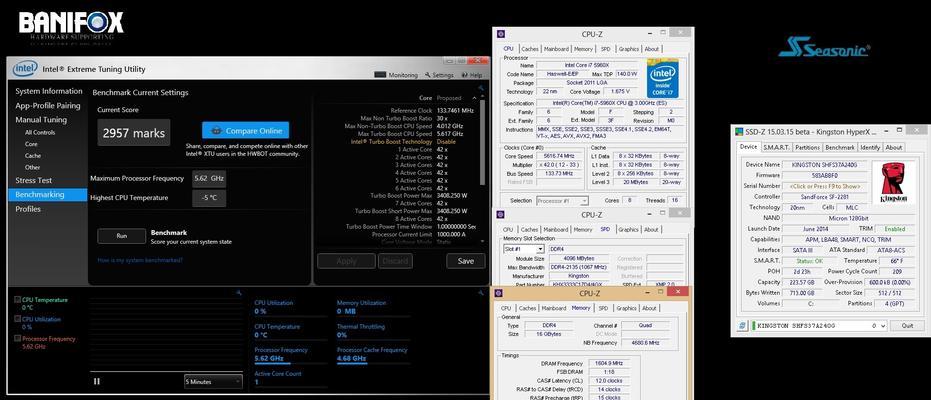Click the Apply button in XTU
Screen dimensions: 931x400
pyautogui.click(x=346, y=261)
